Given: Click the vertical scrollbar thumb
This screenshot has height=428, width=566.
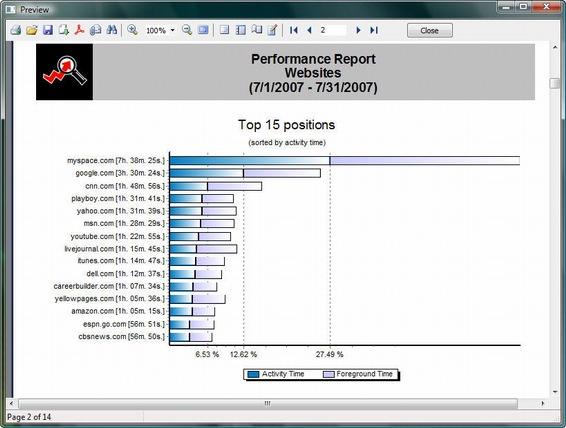Looking at the screenshot, I should [555, 83].
